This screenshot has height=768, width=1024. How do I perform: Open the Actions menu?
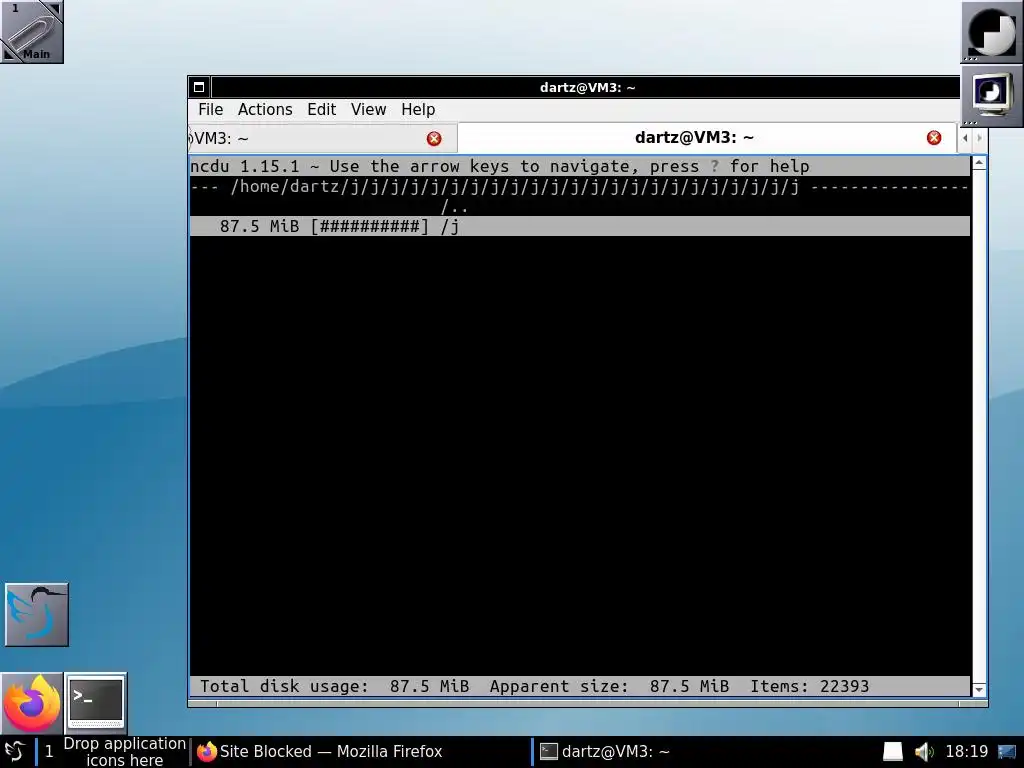pos(264,110)
